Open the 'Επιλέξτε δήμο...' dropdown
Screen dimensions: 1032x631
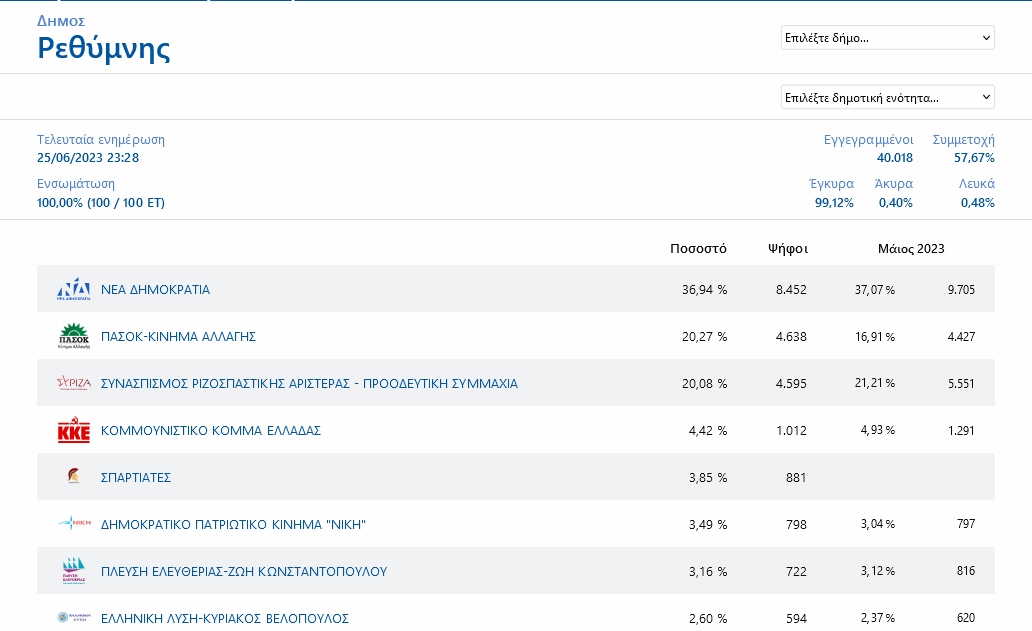point(887,38)
